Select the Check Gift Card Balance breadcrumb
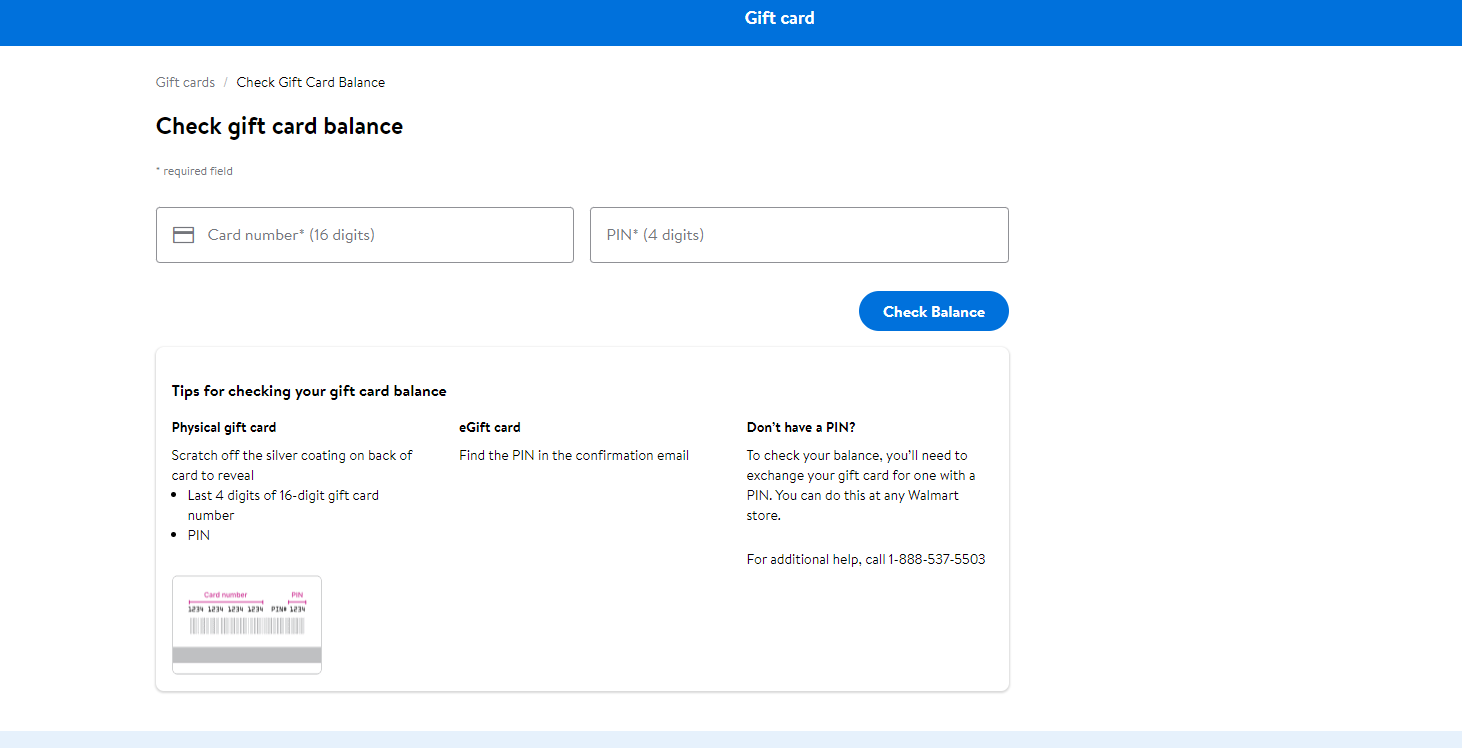 pos(310,82)
